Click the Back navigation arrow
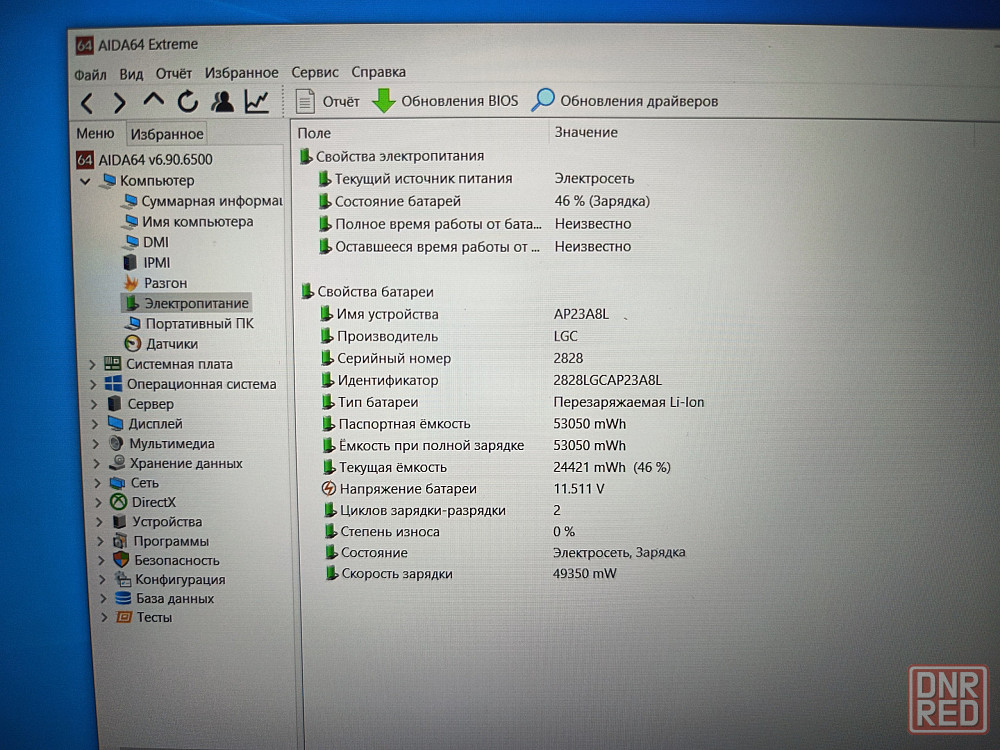The width and height of the screenshot is (1000, 750). [87, 102]
